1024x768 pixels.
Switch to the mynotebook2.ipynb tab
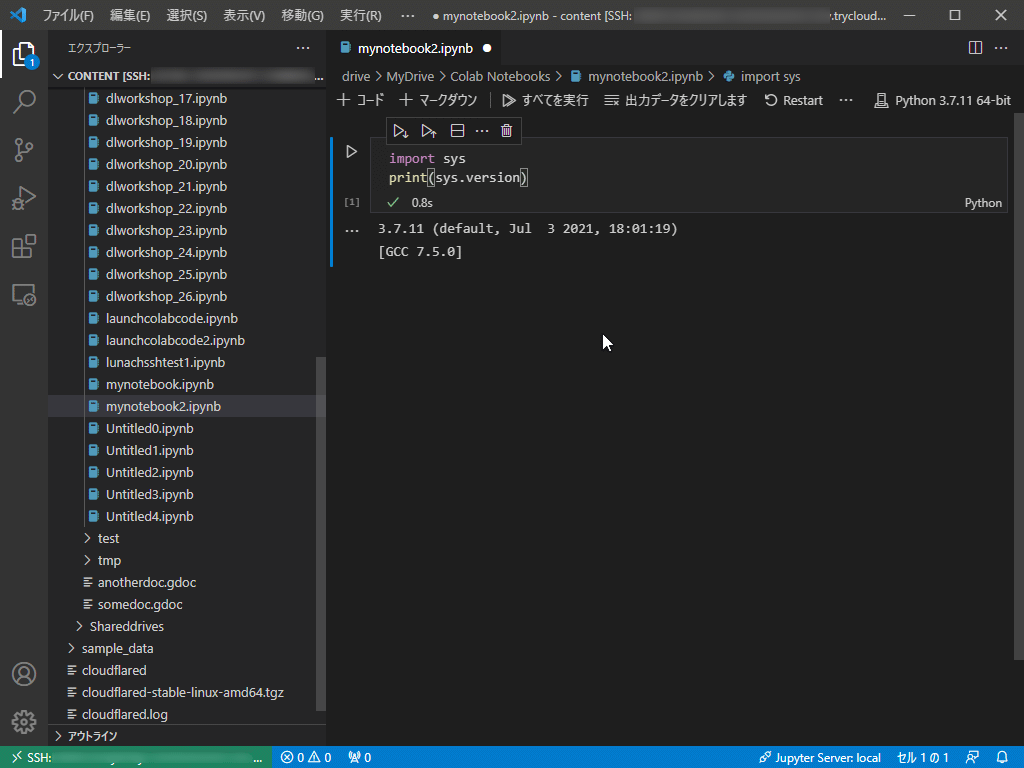click(414, 48)
